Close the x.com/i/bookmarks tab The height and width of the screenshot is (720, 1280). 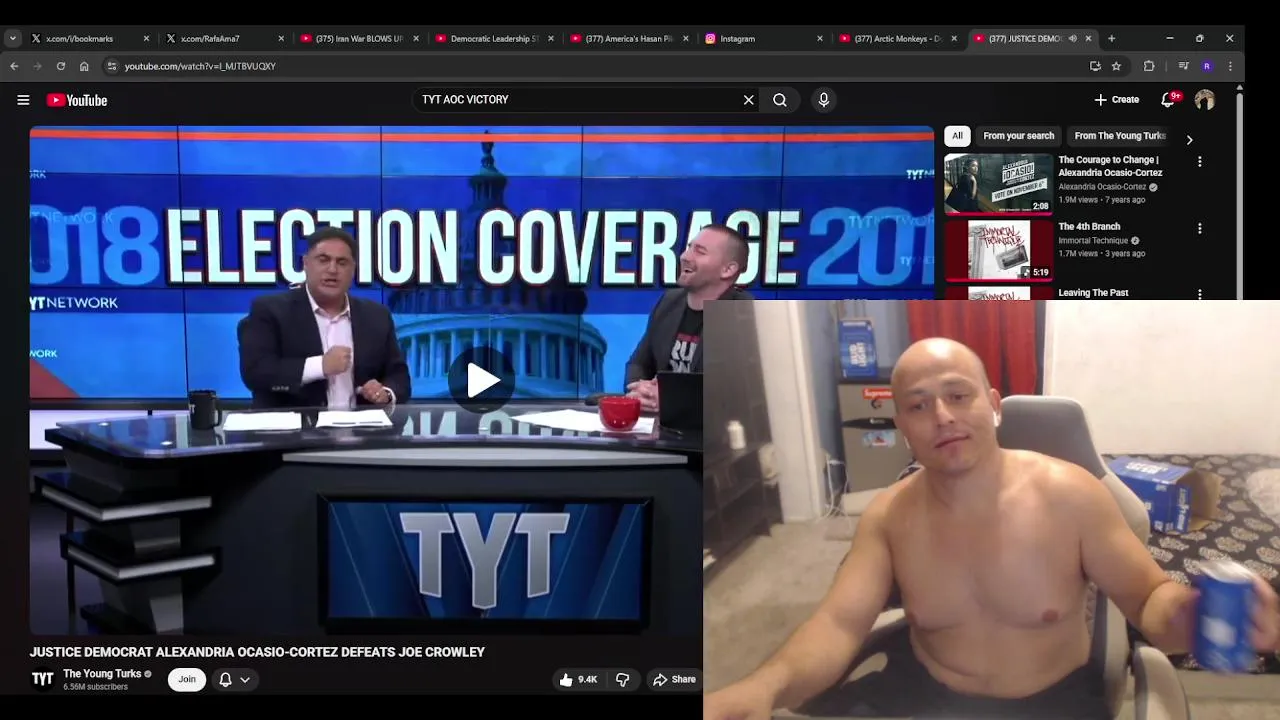146,38
